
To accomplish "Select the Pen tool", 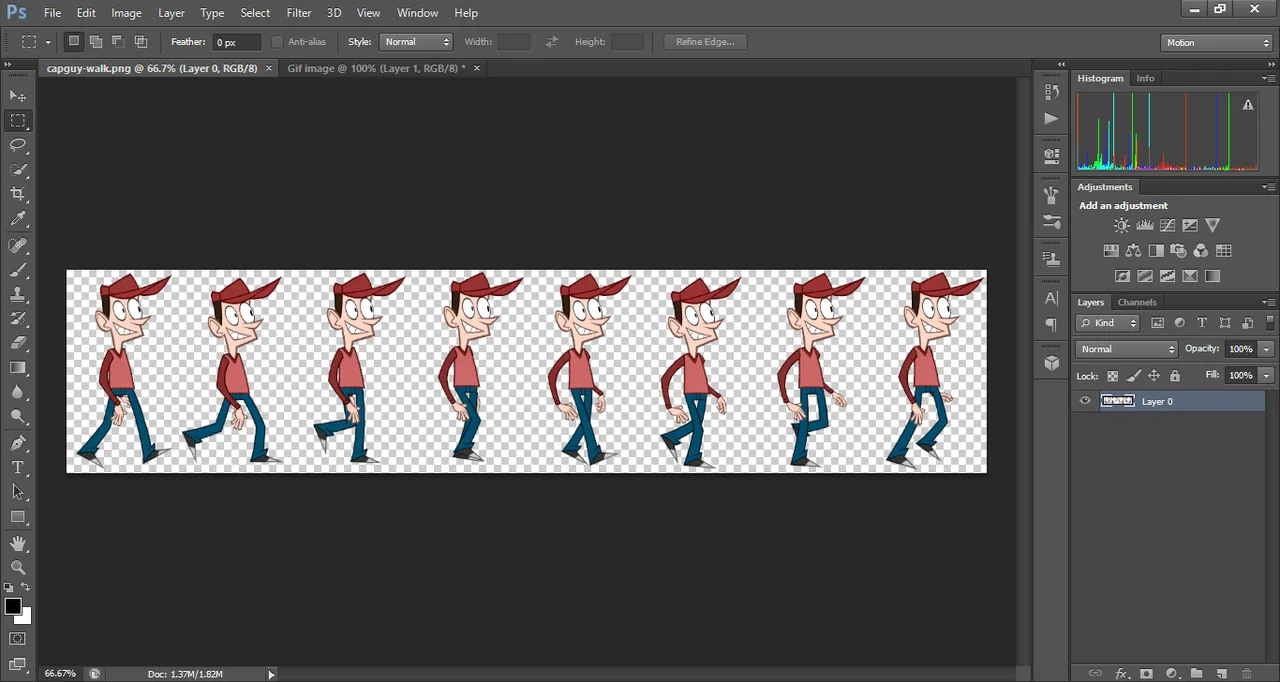I will click(18, 443).
